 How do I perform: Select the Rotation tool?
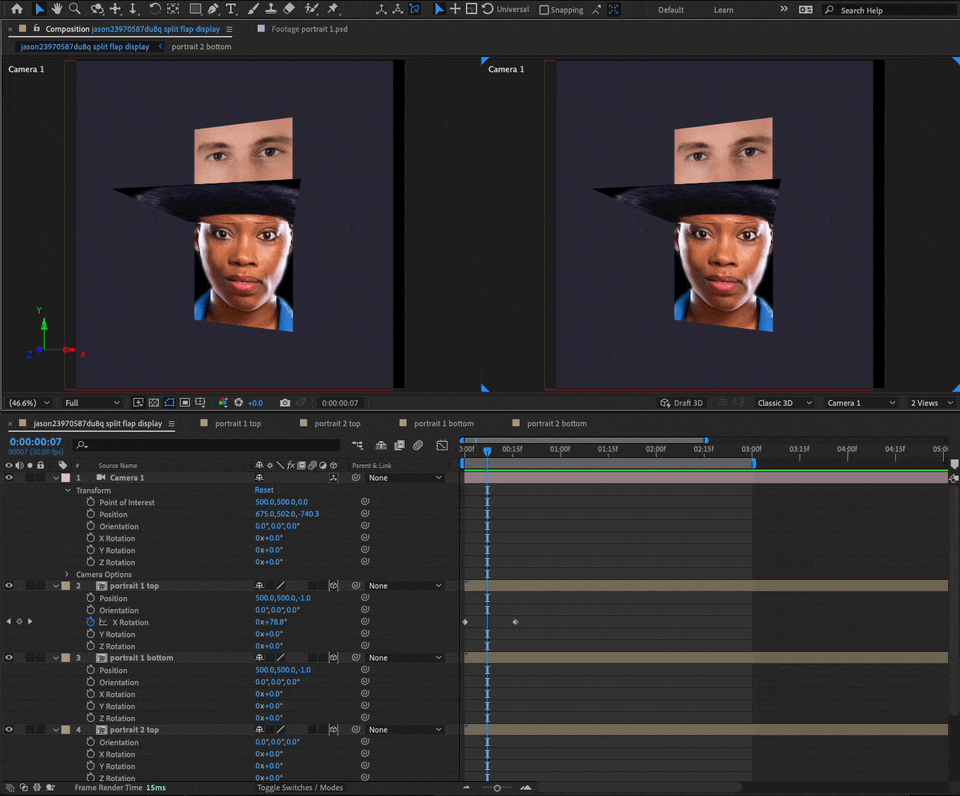tap(155, 10)
